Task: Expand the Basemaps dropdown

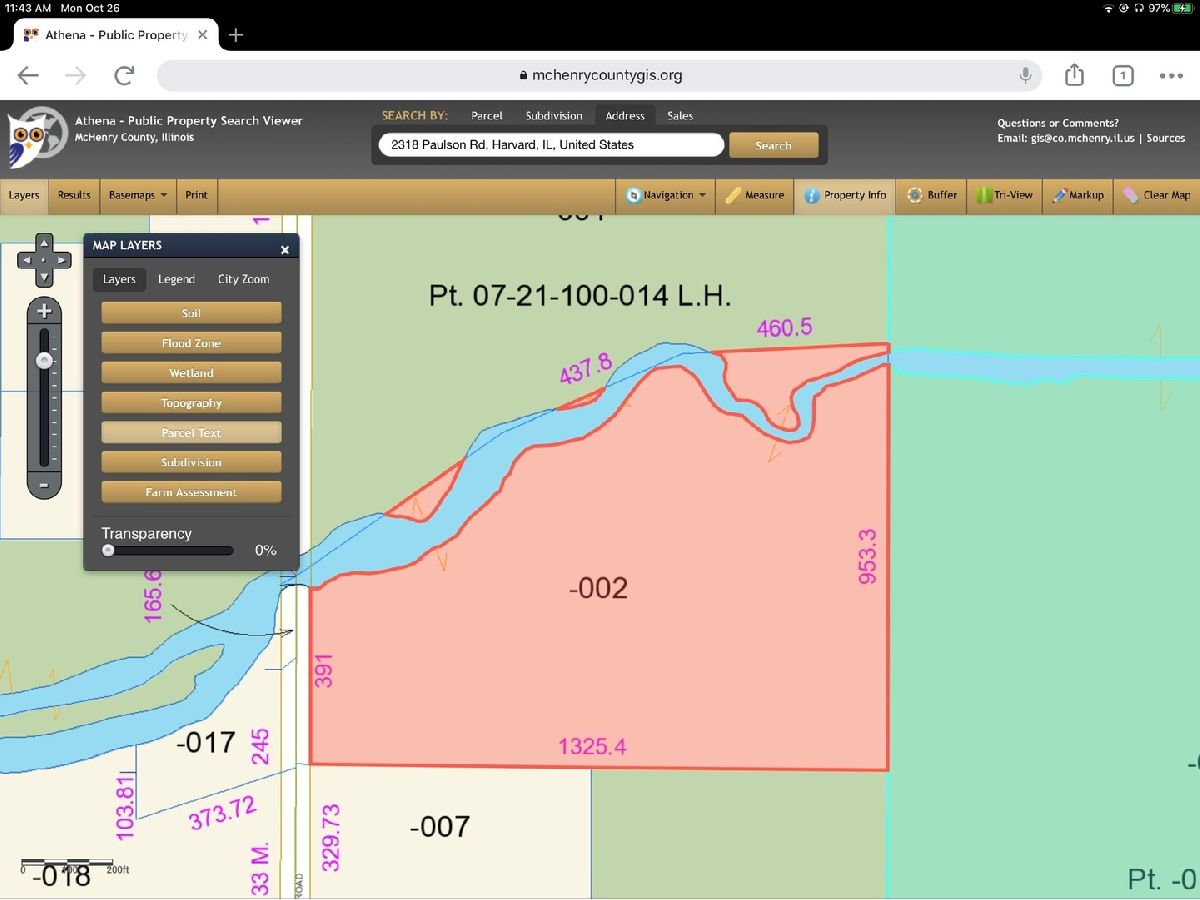Action: point(139,195)
